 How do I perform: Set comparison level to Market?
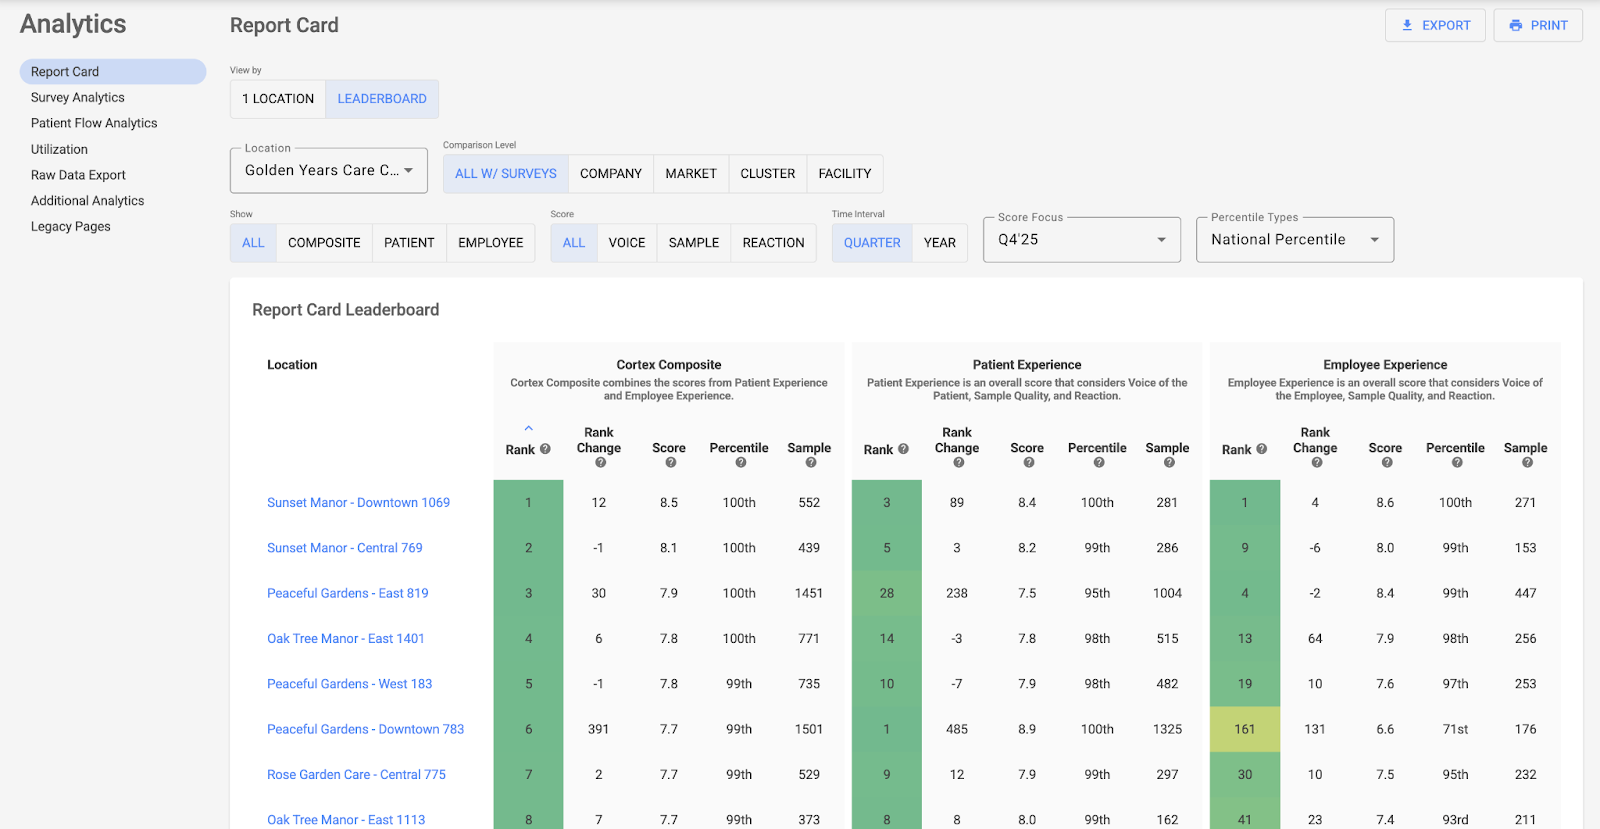click(x=690, y=174)
